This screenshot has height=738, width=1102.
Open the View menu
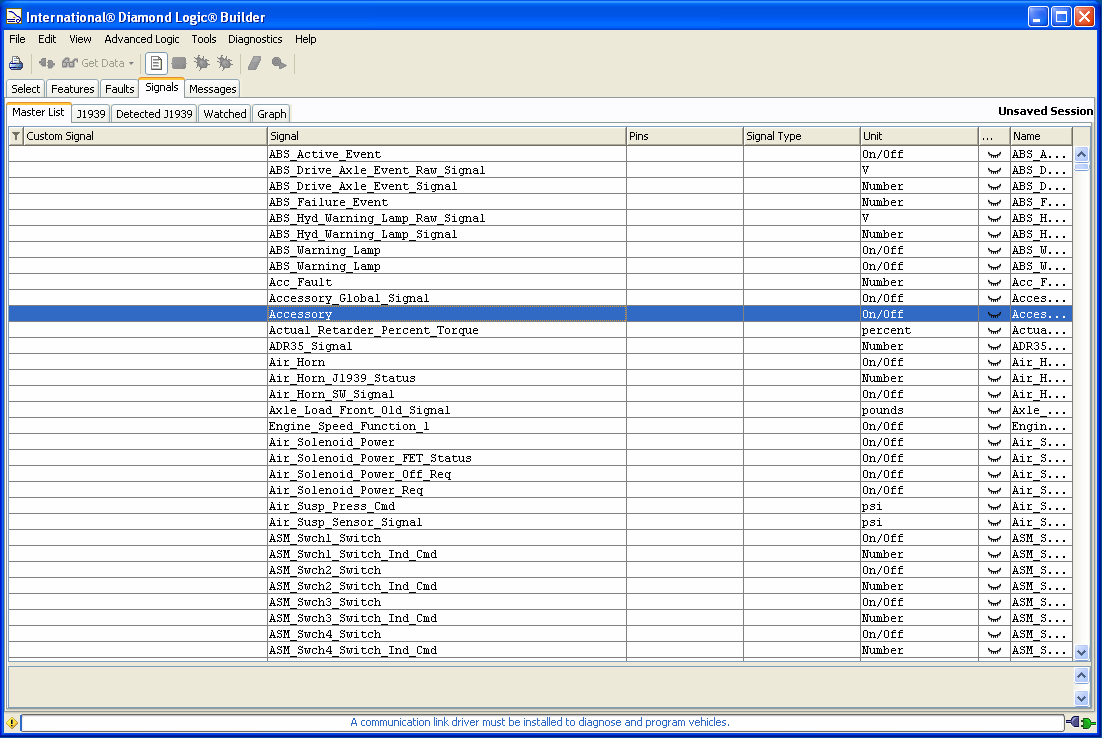[80, 39]
